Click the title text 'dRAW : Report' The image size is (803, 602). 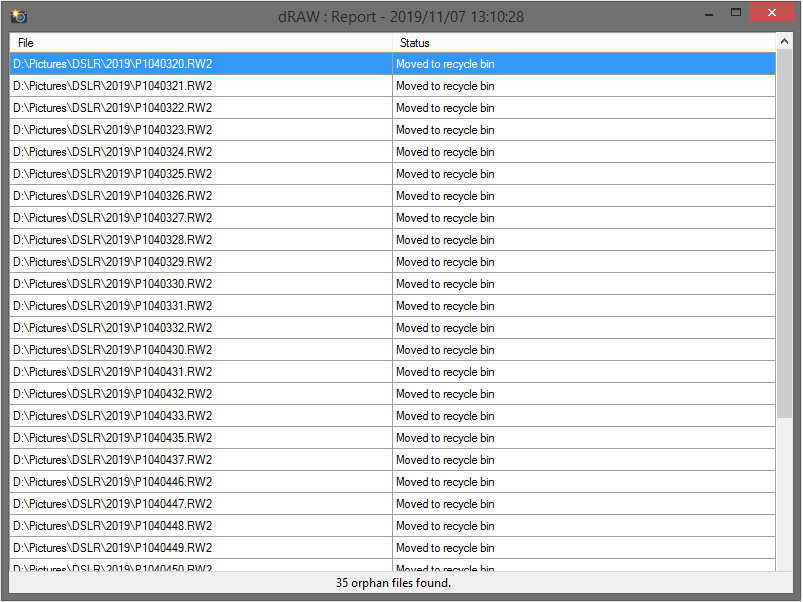click(x=327, y=17)
